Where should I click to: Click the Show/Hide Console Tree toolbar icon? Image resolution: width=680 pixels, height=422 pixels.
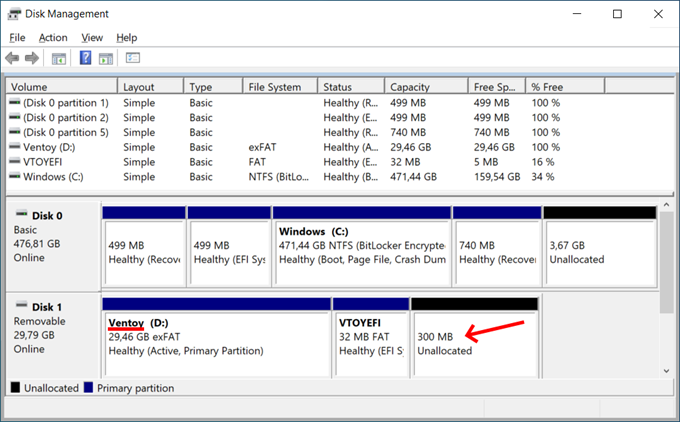59,58
